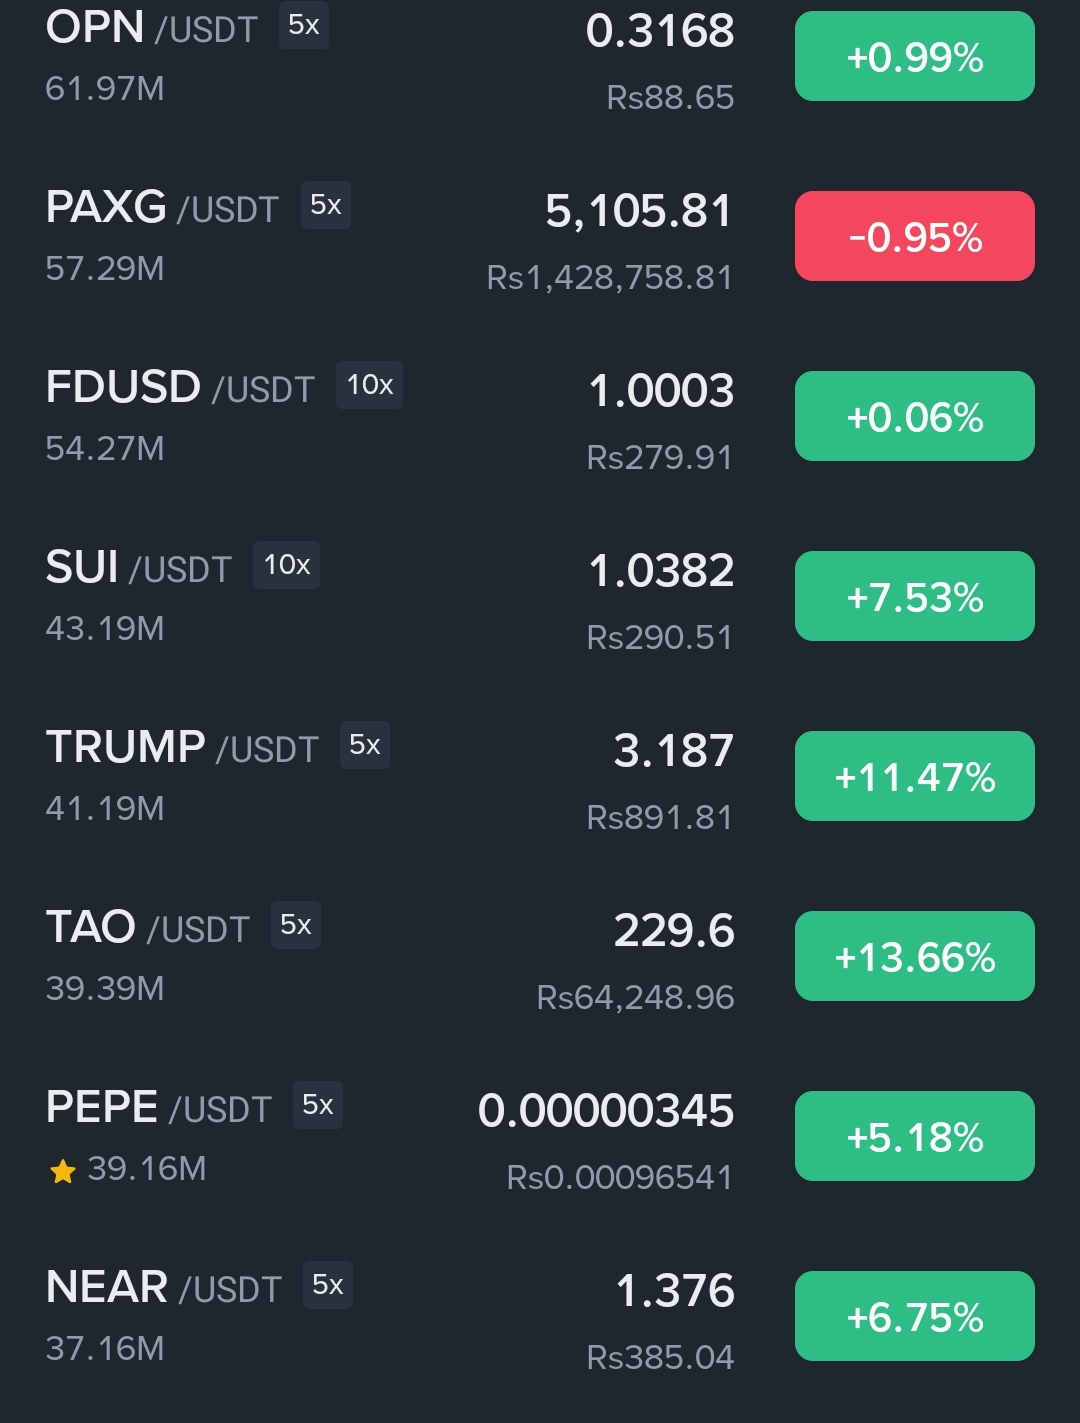
Task: Tap the NEAR 5x leverage badge
Action: [327, 1285]
